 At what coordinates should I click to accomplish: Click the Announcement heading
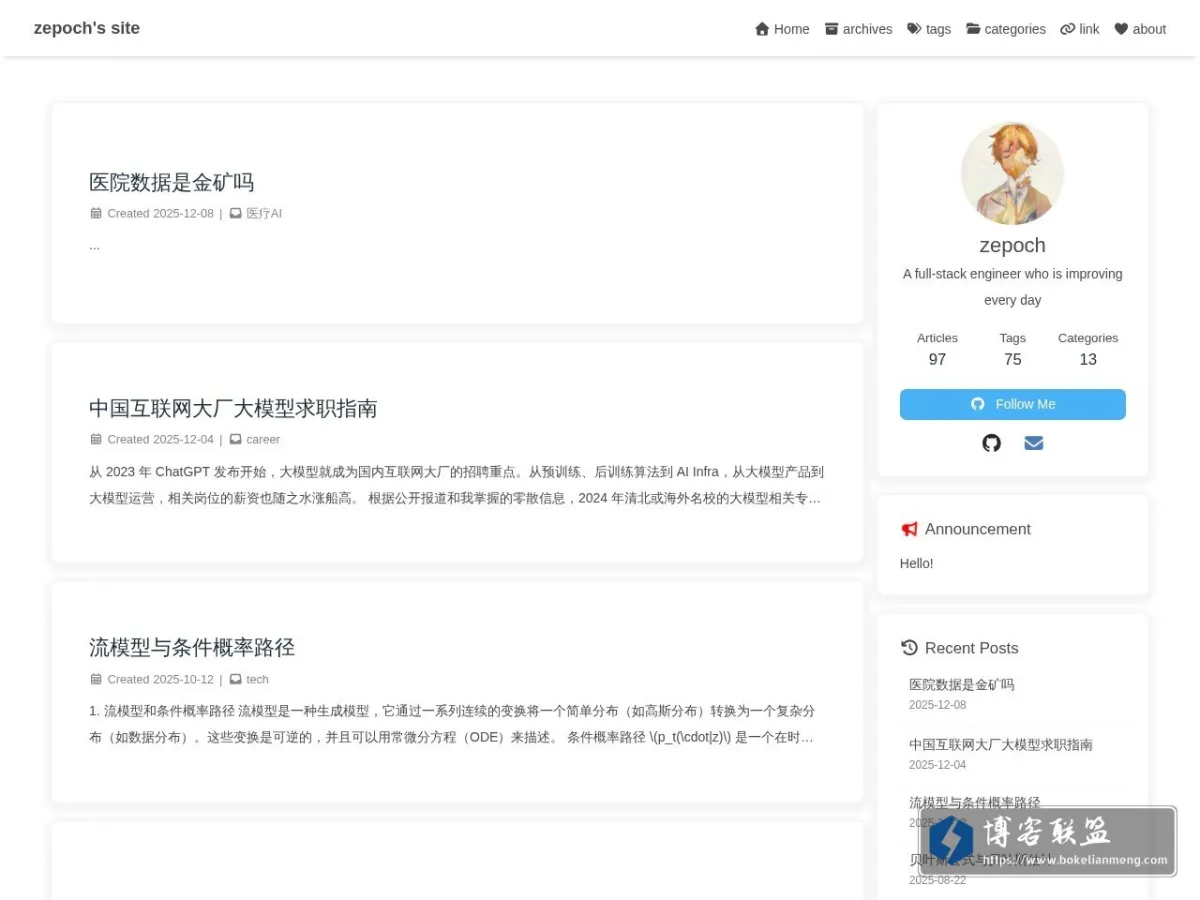tap(977, 529)
